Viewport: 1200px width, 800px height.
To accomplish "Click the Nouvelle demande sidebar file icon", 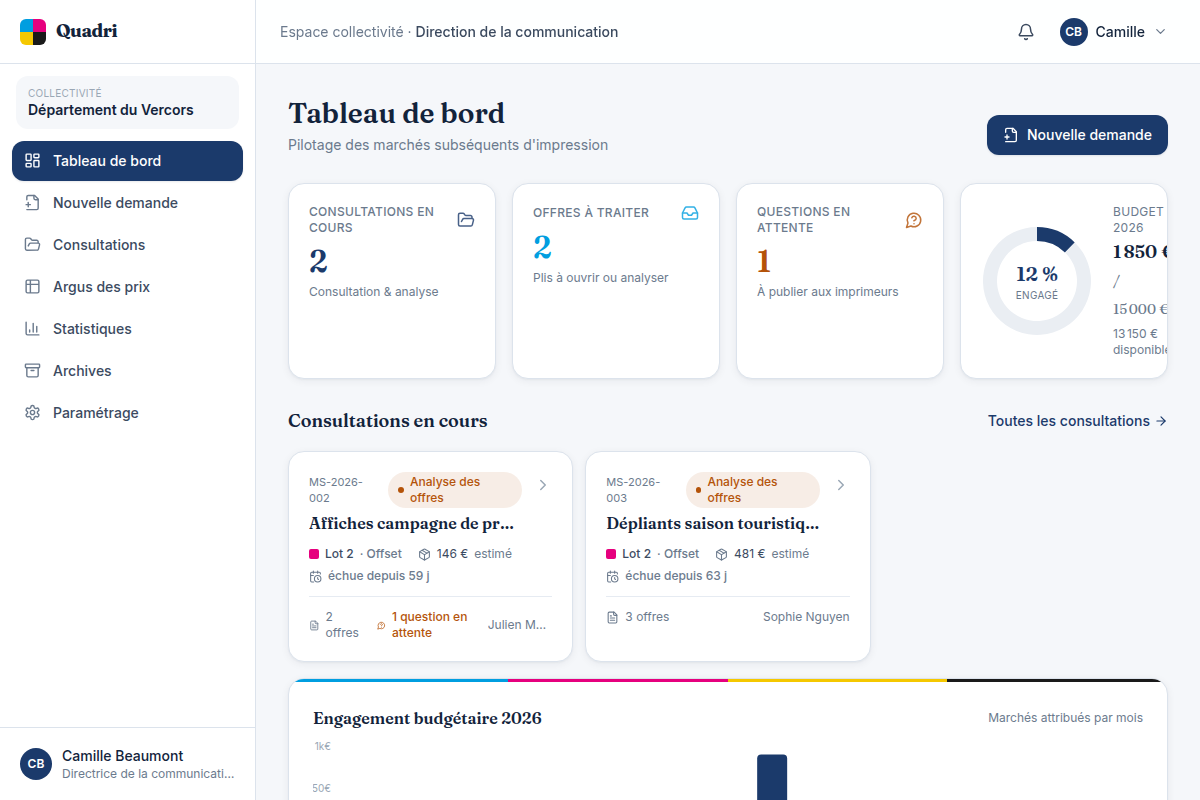I will [33, 203].
